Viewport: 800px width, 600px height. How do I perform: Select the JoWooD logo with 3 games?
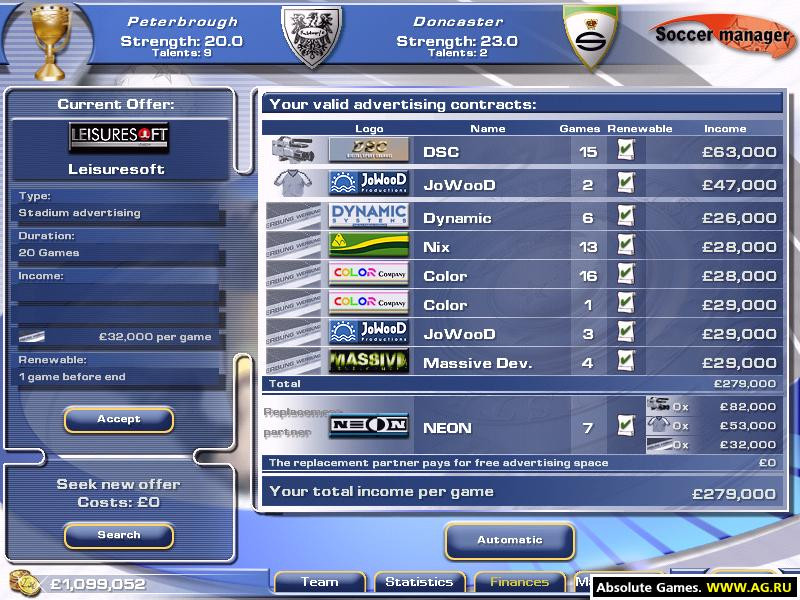[x=368, y=332]
